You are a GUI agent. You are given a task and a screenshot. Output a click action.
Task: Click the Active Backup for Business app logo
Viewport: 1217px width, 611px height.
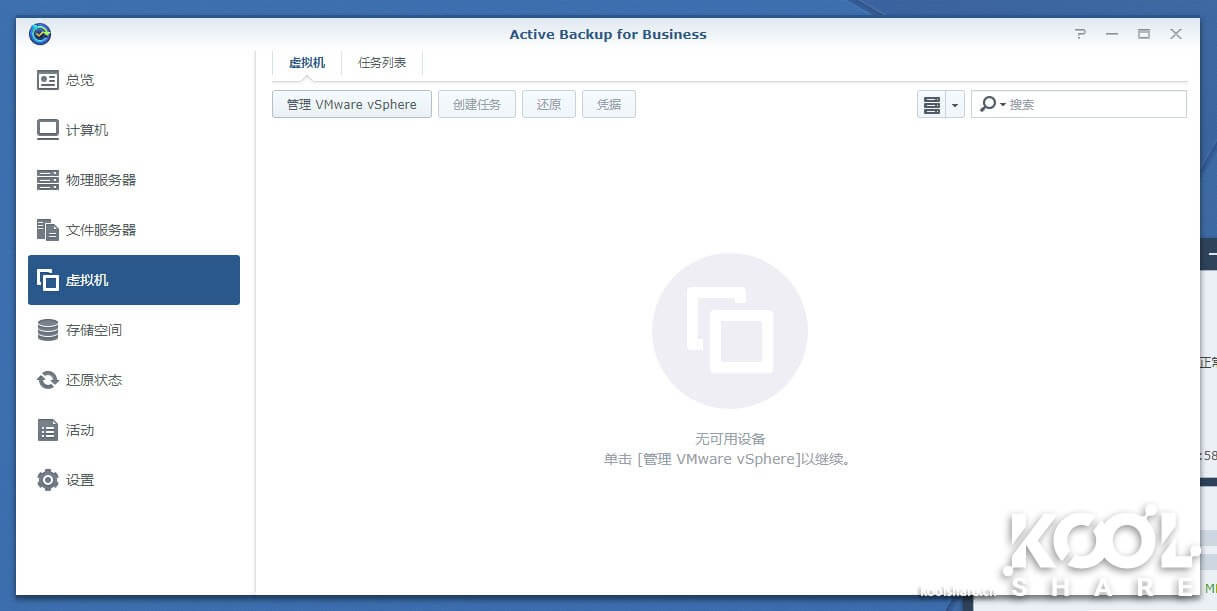(x=40, y=34)
